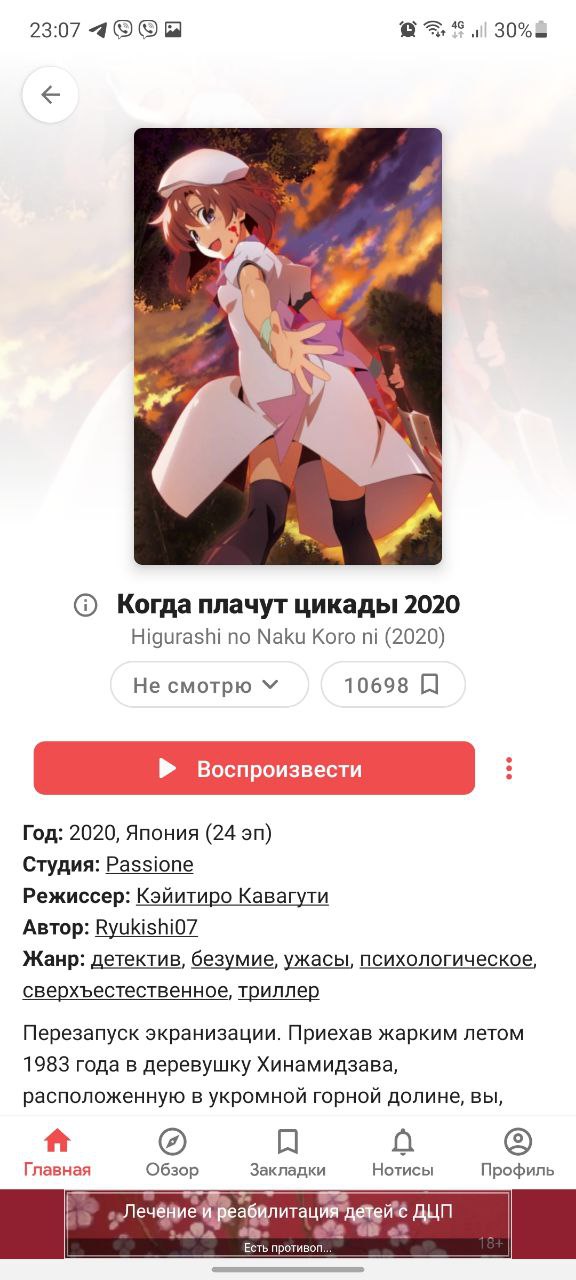Image resolution: width=576 pixels, height=1280 pixels.
Task: Open the three-dot more options menu
Action: click(509, 769)
